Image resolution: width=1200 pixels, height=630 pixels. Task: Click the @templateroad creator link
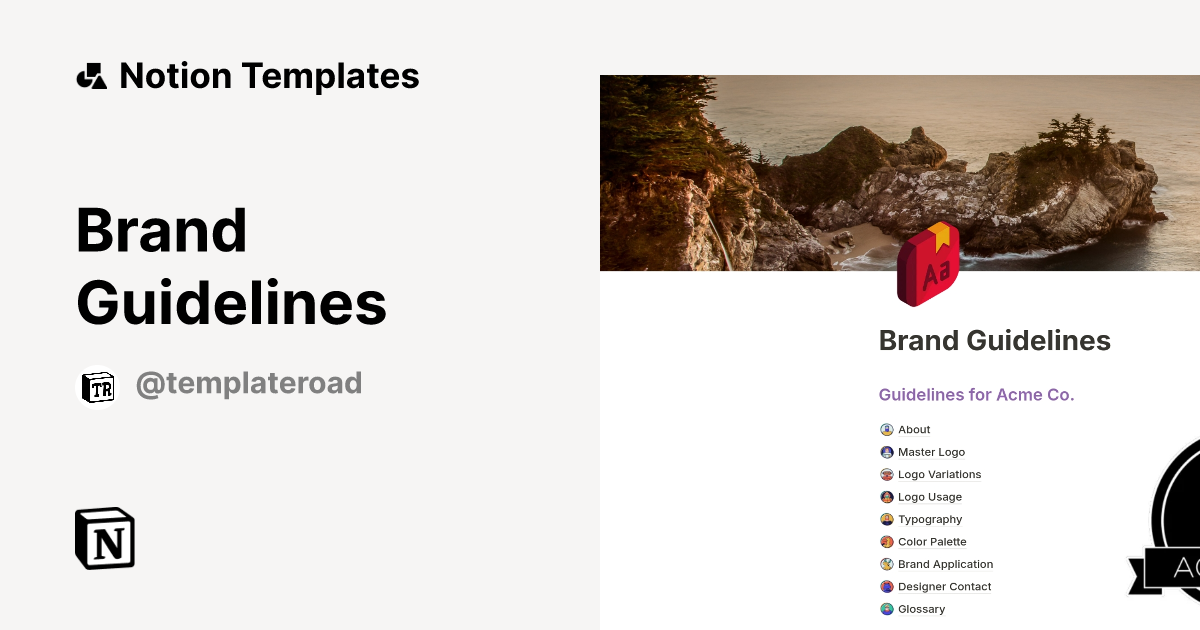[248, 384]
